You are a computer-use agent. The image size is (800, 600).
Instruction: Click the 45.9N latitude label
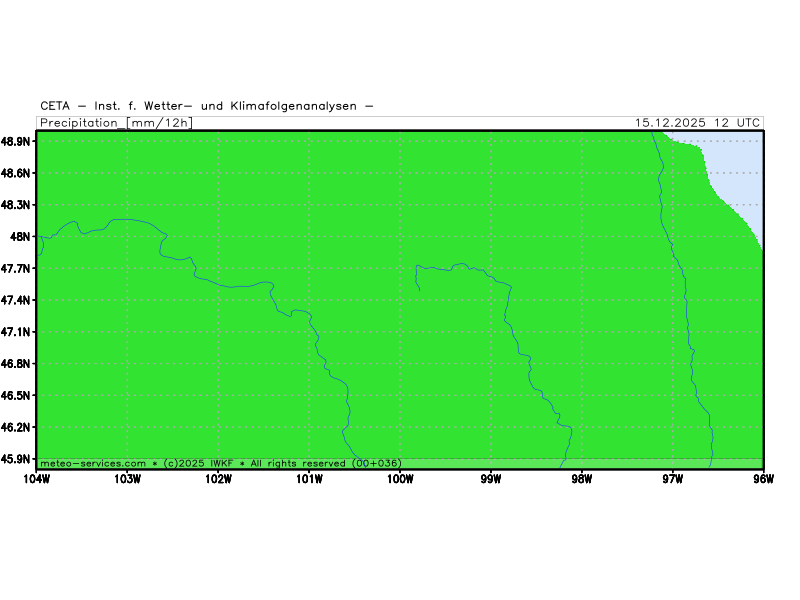click(16, 459)
